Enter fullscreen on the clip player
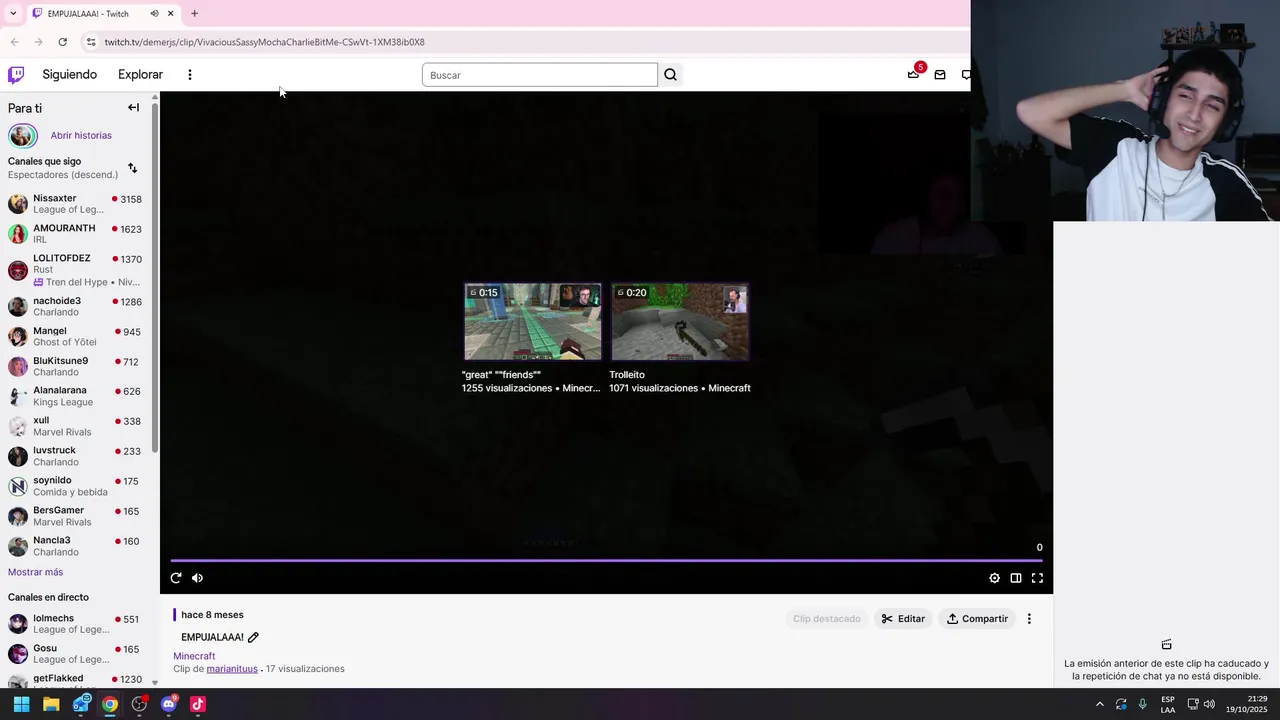 1037,578
